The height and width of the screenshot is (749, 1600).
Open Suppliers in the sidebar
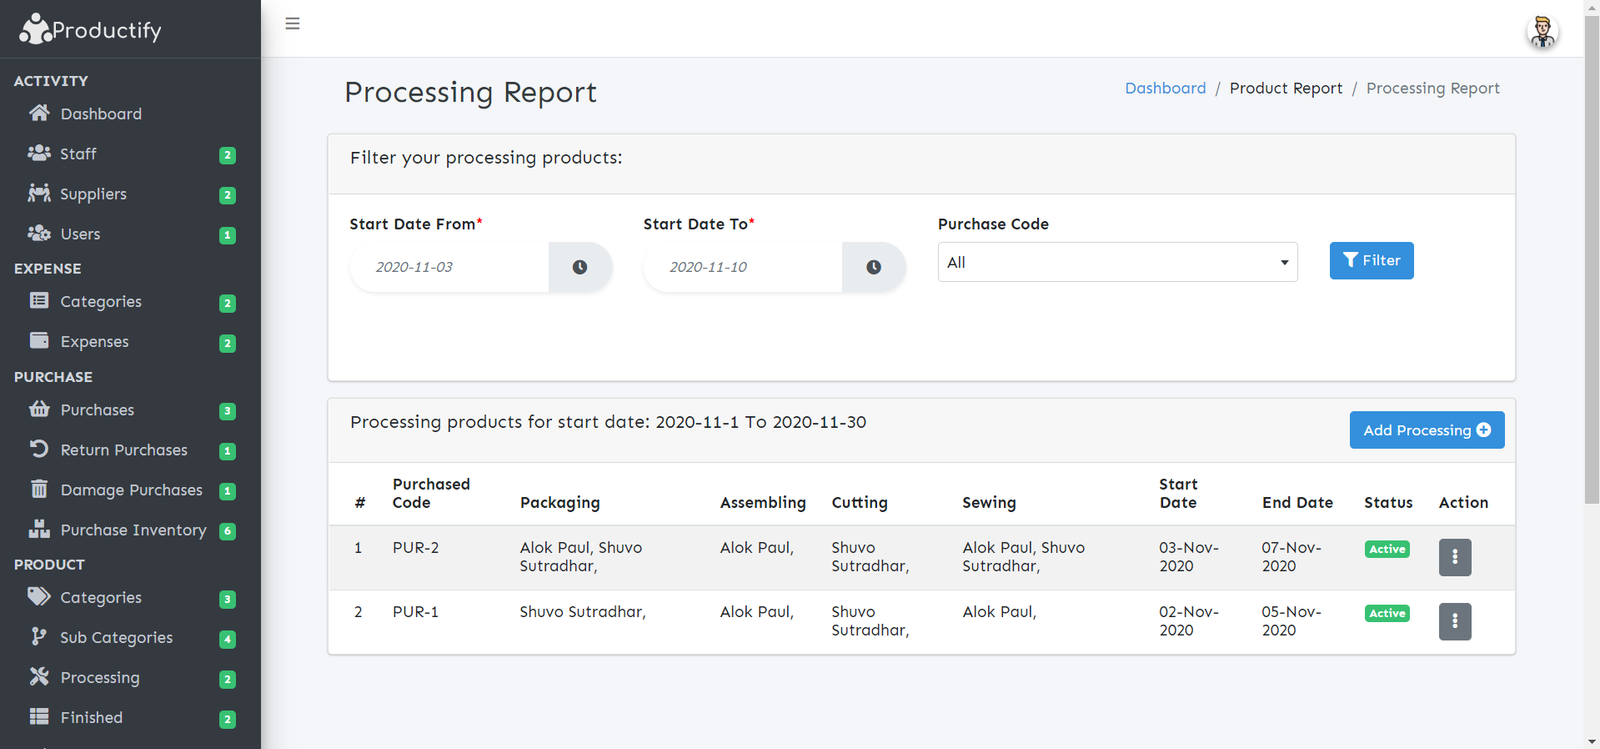(x=93, y=194)
